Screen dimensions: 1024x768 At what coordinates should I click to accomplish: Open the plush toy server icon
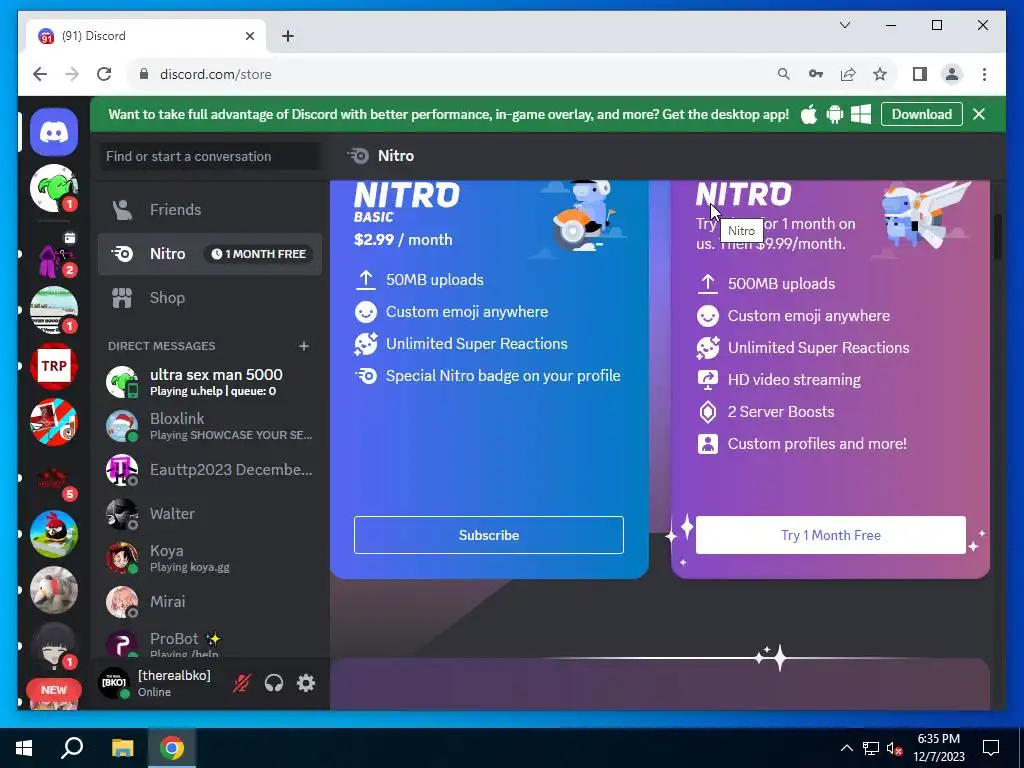[x=54, y=590]
